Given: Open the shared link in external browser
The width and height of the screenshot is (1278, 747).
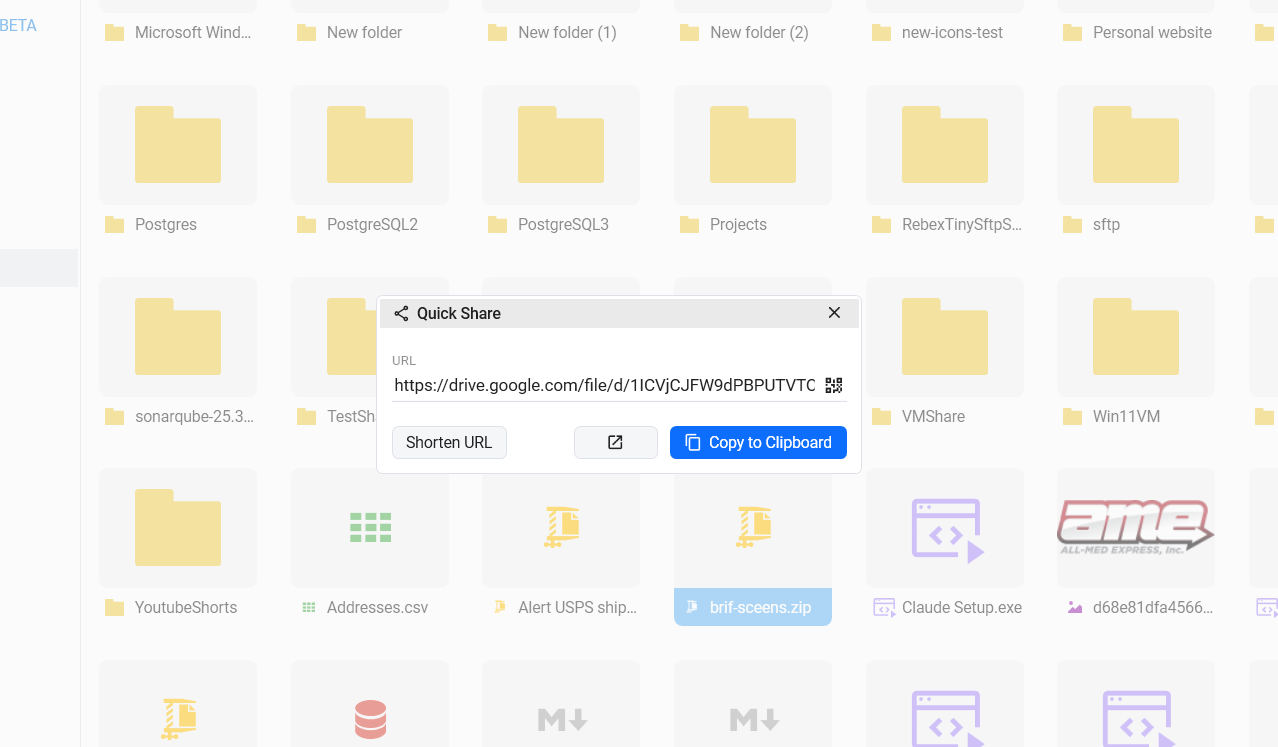Looking at the screenshot, I should pyautogui.click(x=615, y=442).
